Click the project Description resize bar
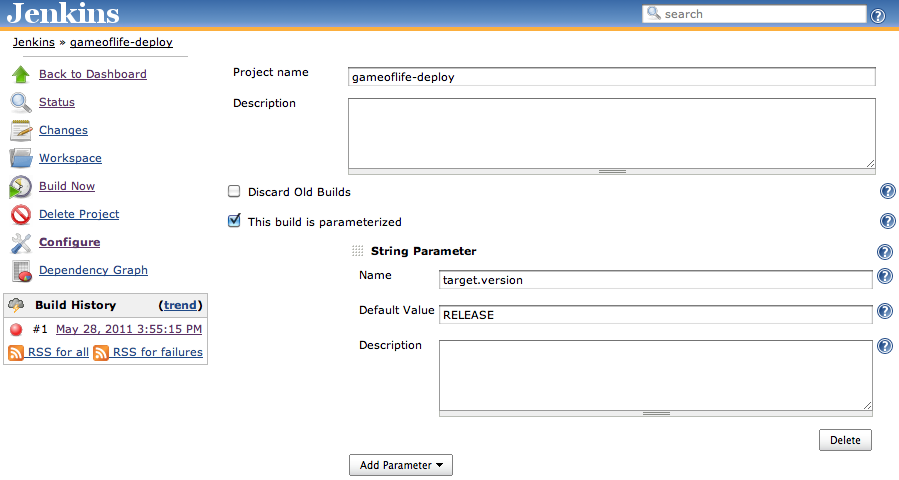The height and width of the screenshot is (480, 899). click(612, 171)
